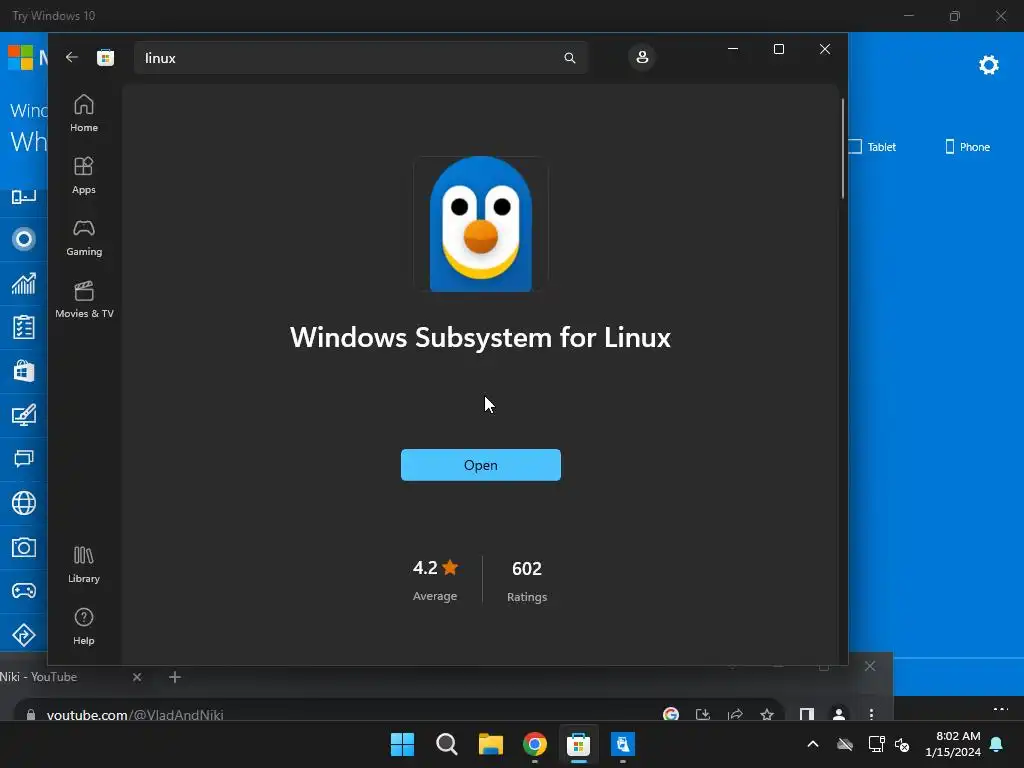Click the Chrome install app icon
Image resolution: width=1024 pixels, height=768 pixels.
(703, 714)
